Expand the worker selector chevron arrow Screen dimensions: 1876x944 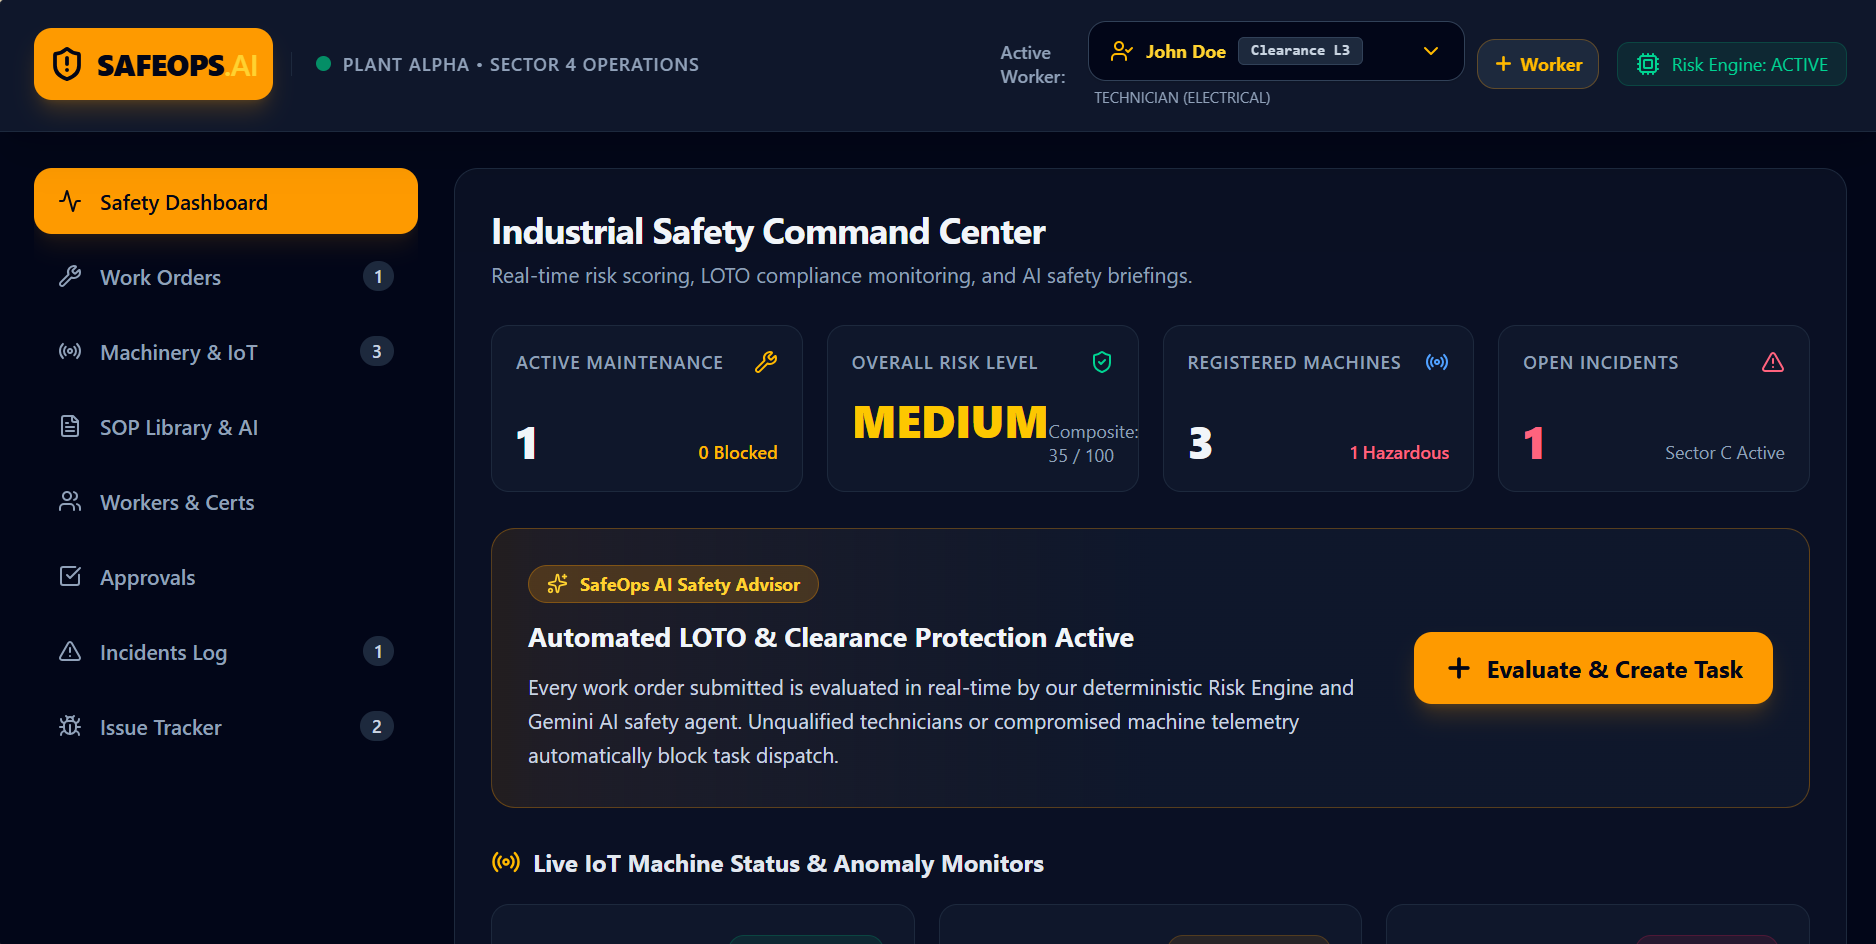coord(1431,51)
